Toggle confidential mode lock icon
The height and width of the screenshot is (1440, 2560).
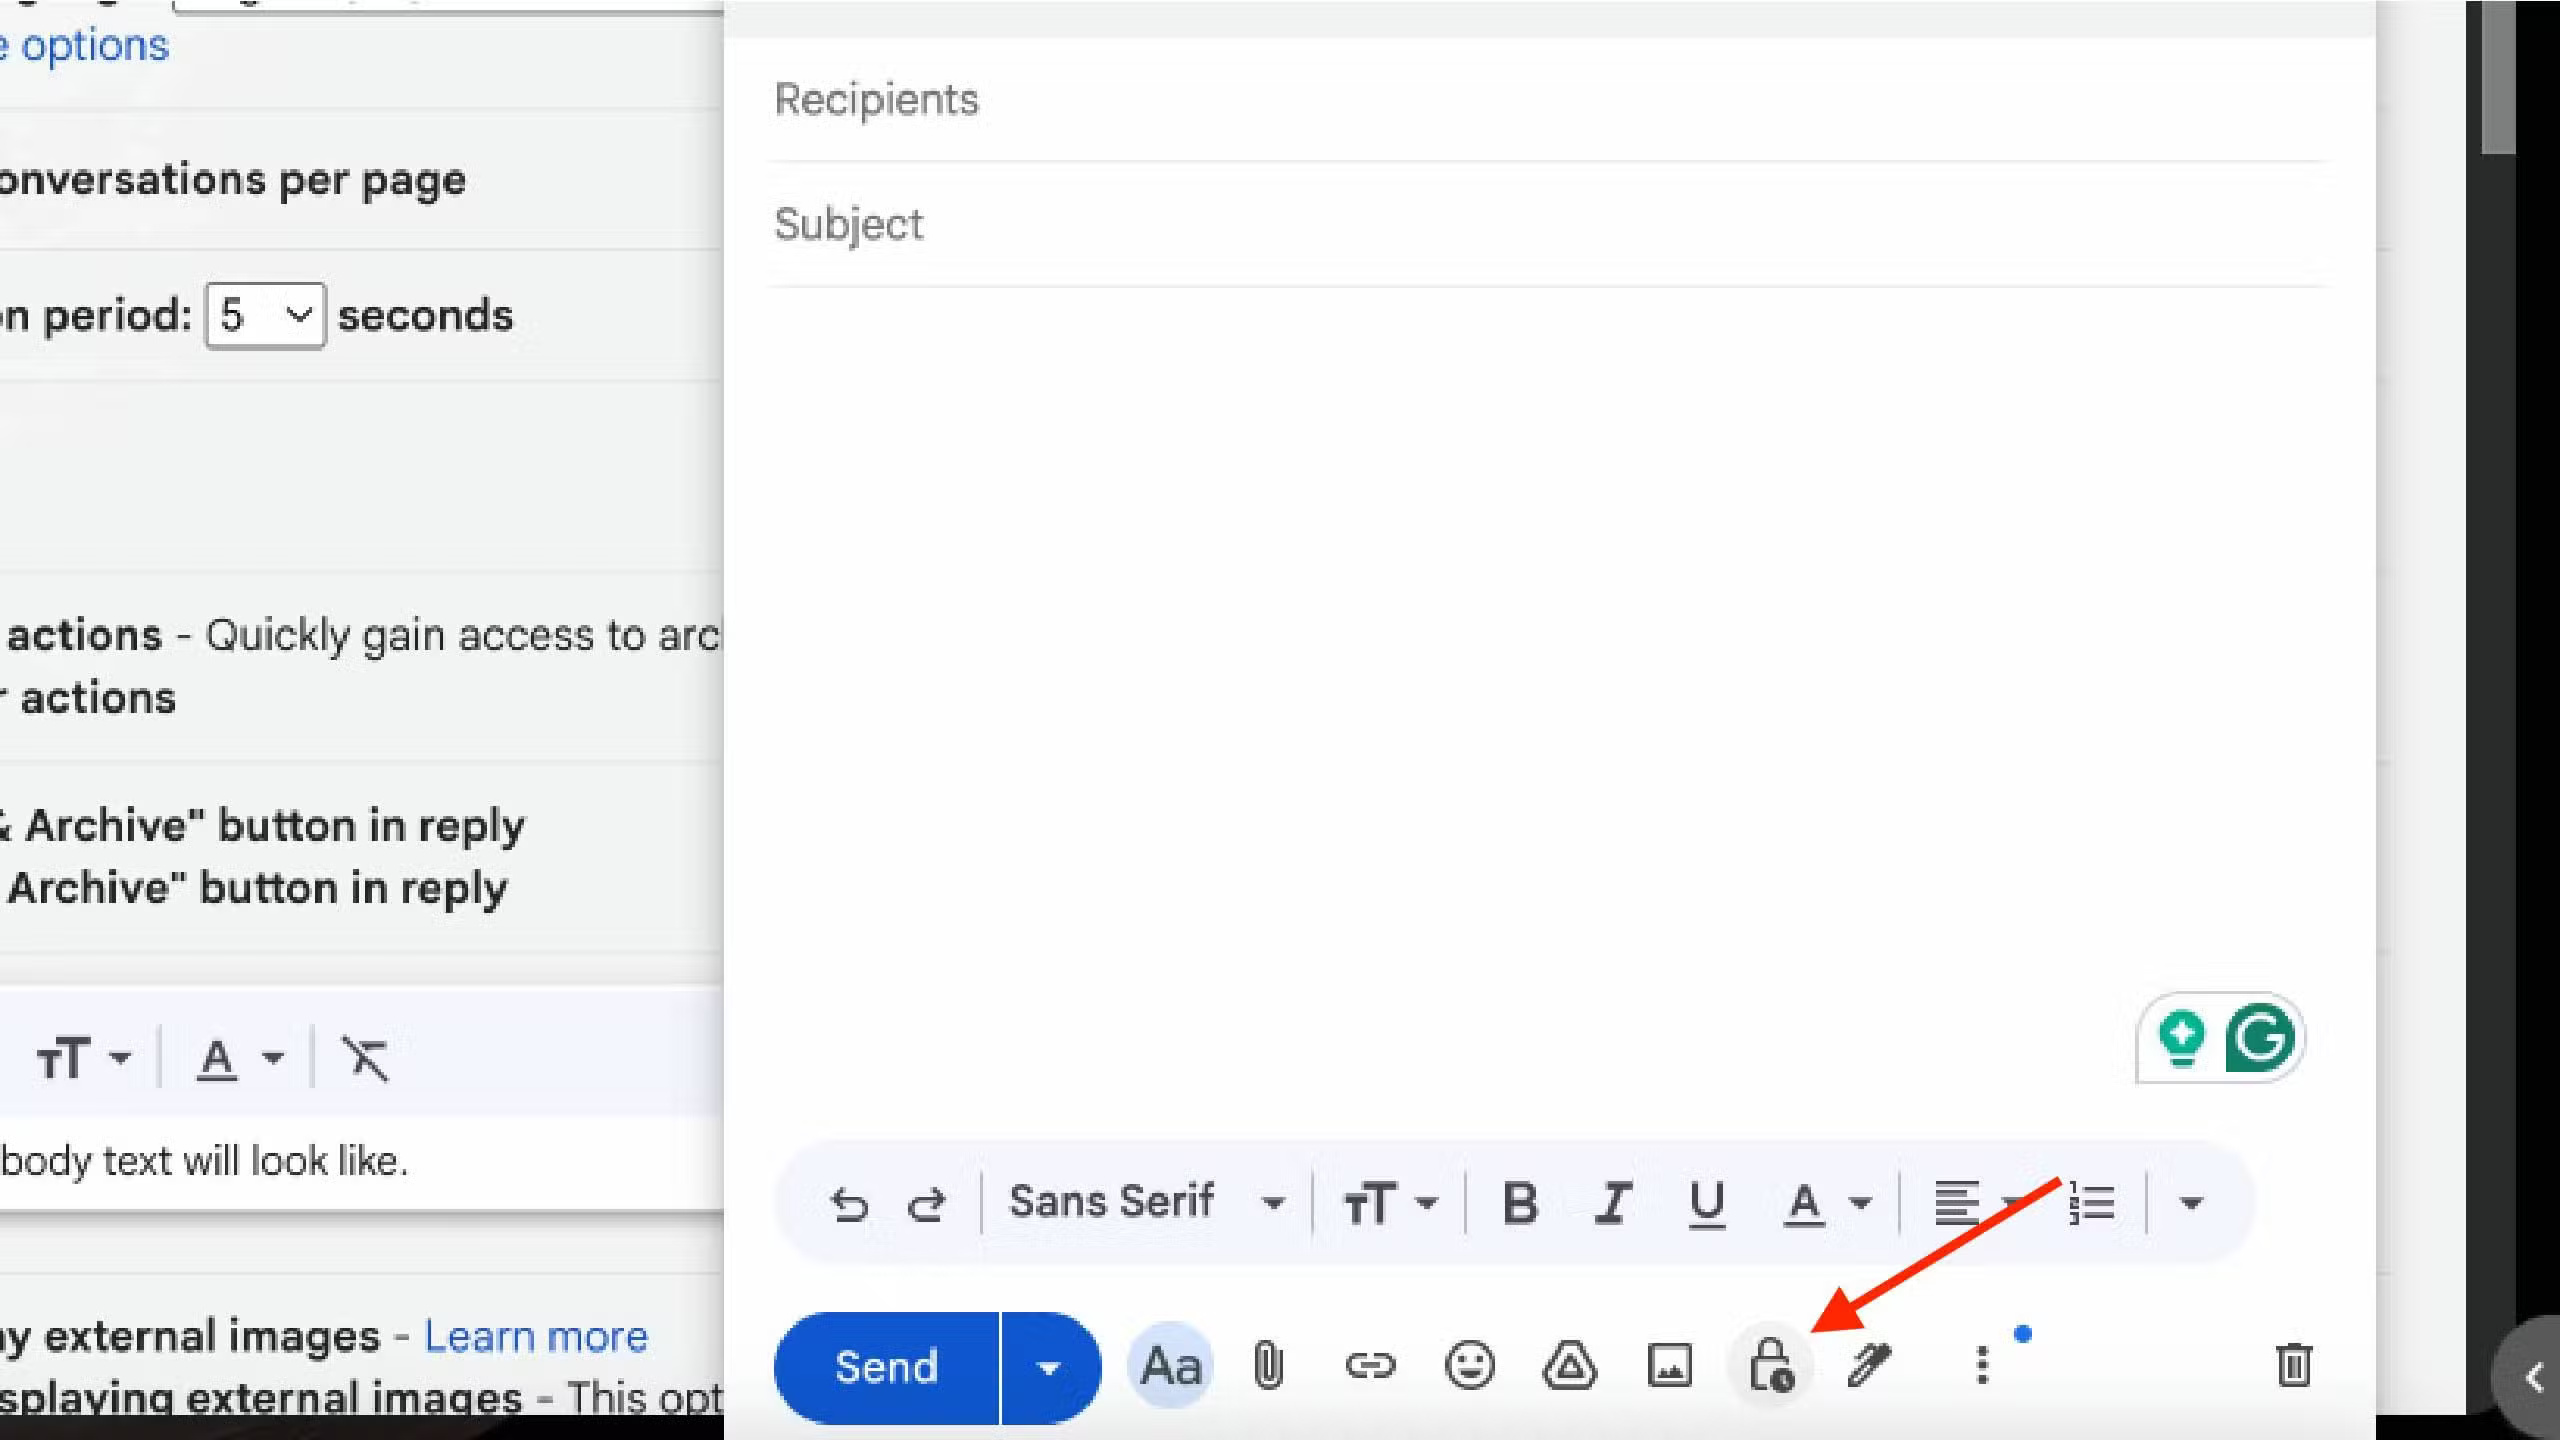pos(1769,1365)
